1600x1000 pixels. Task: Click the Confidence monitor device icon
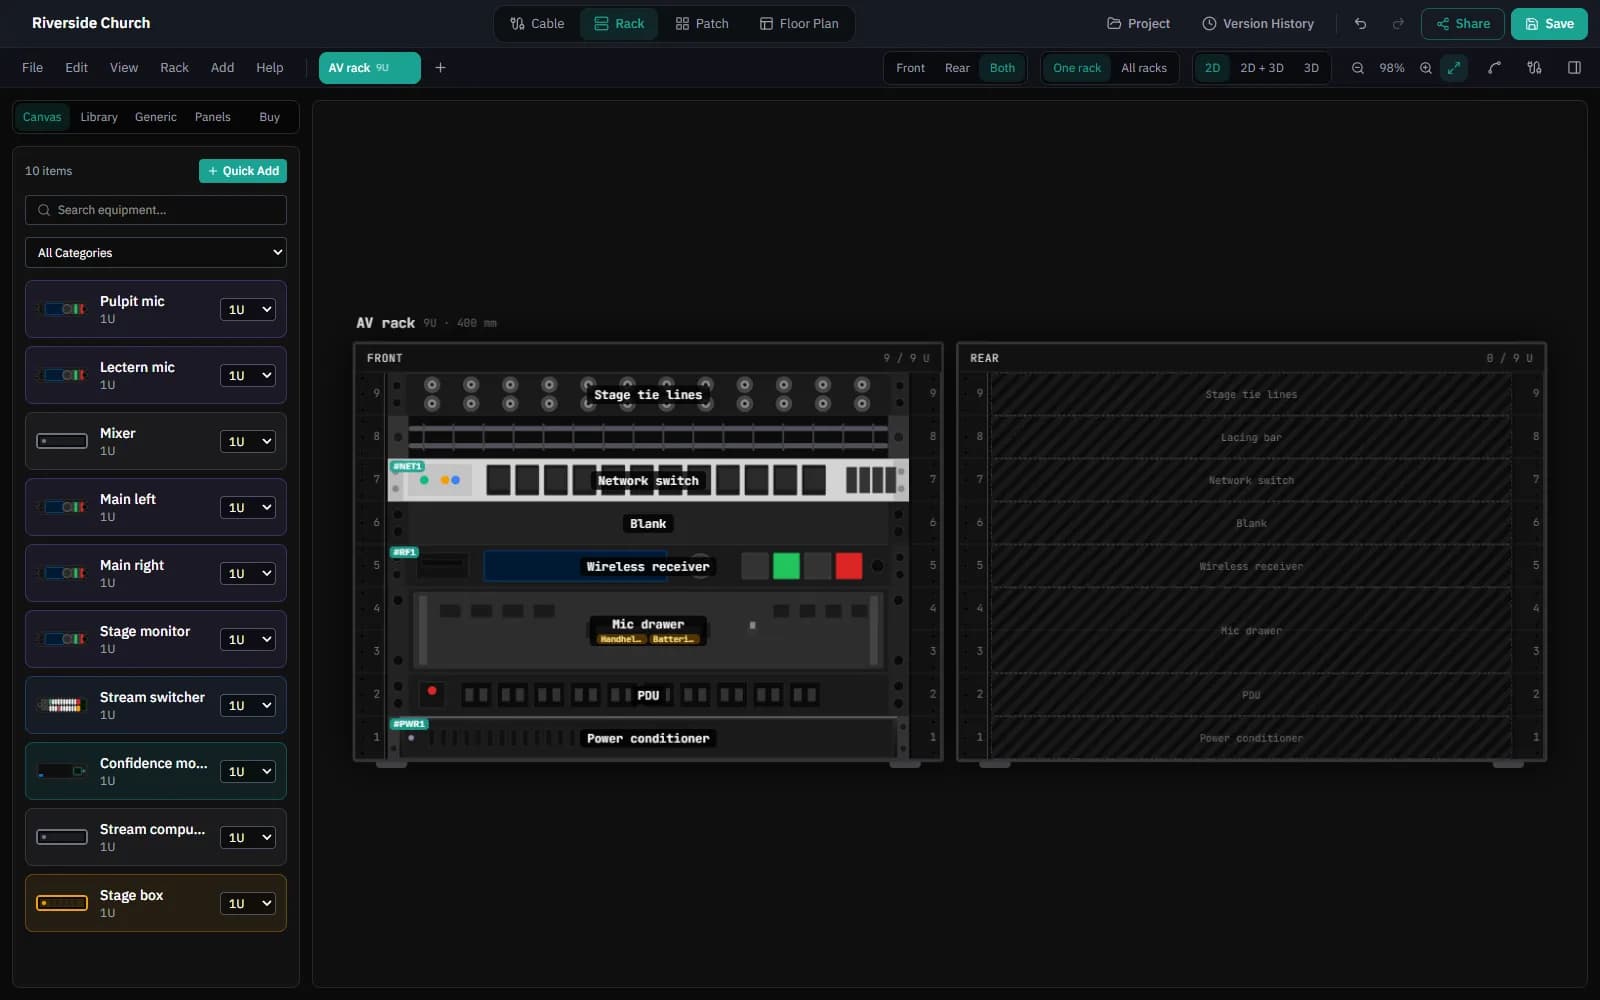[x=62, y=771]
